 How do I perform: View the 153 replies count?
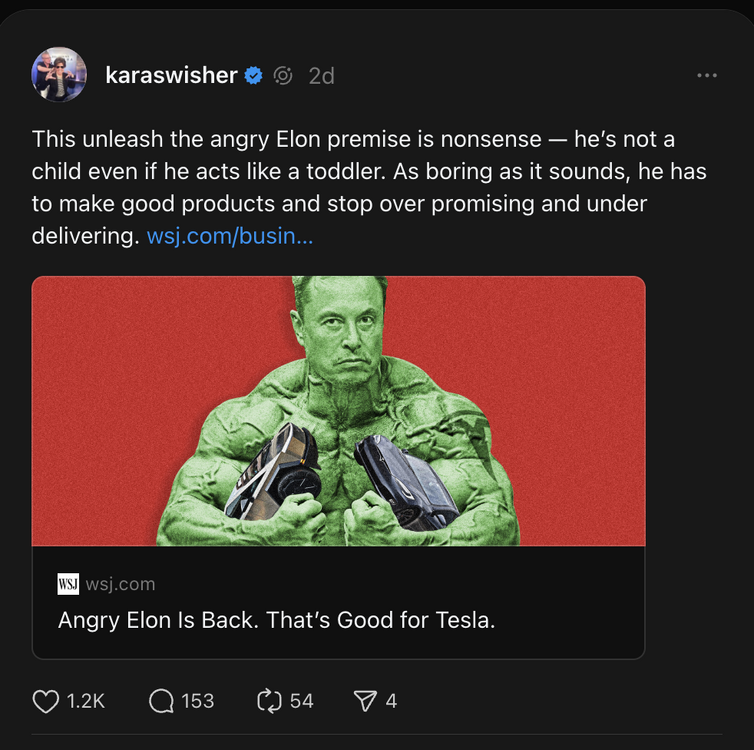(x=197, y=701)
